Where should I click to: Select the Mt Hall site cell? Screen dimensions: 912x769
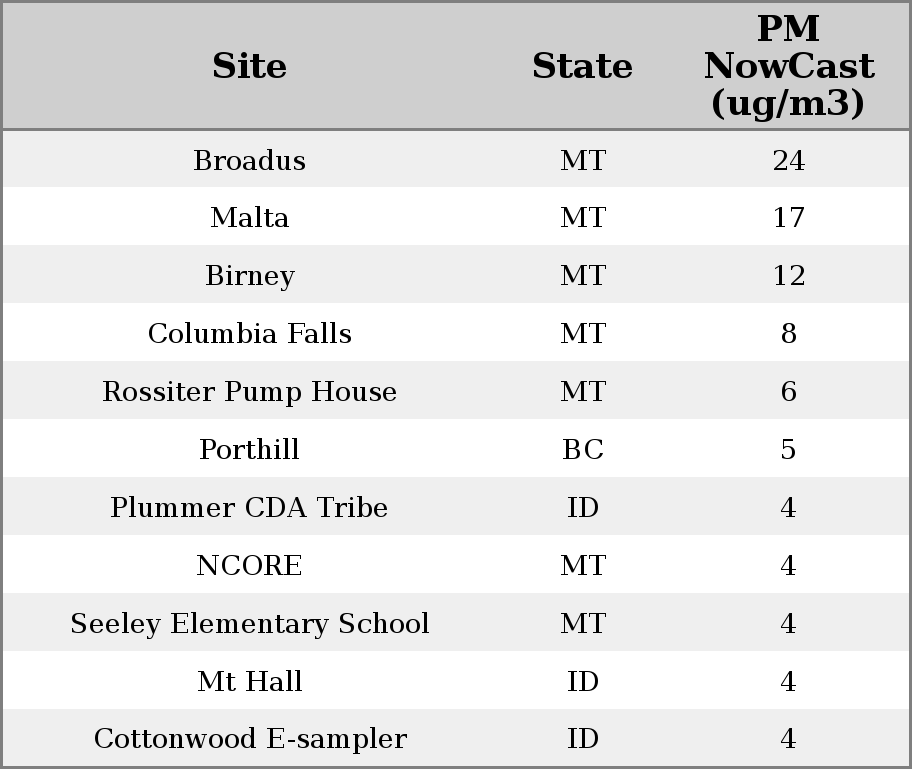coord(249,682)
